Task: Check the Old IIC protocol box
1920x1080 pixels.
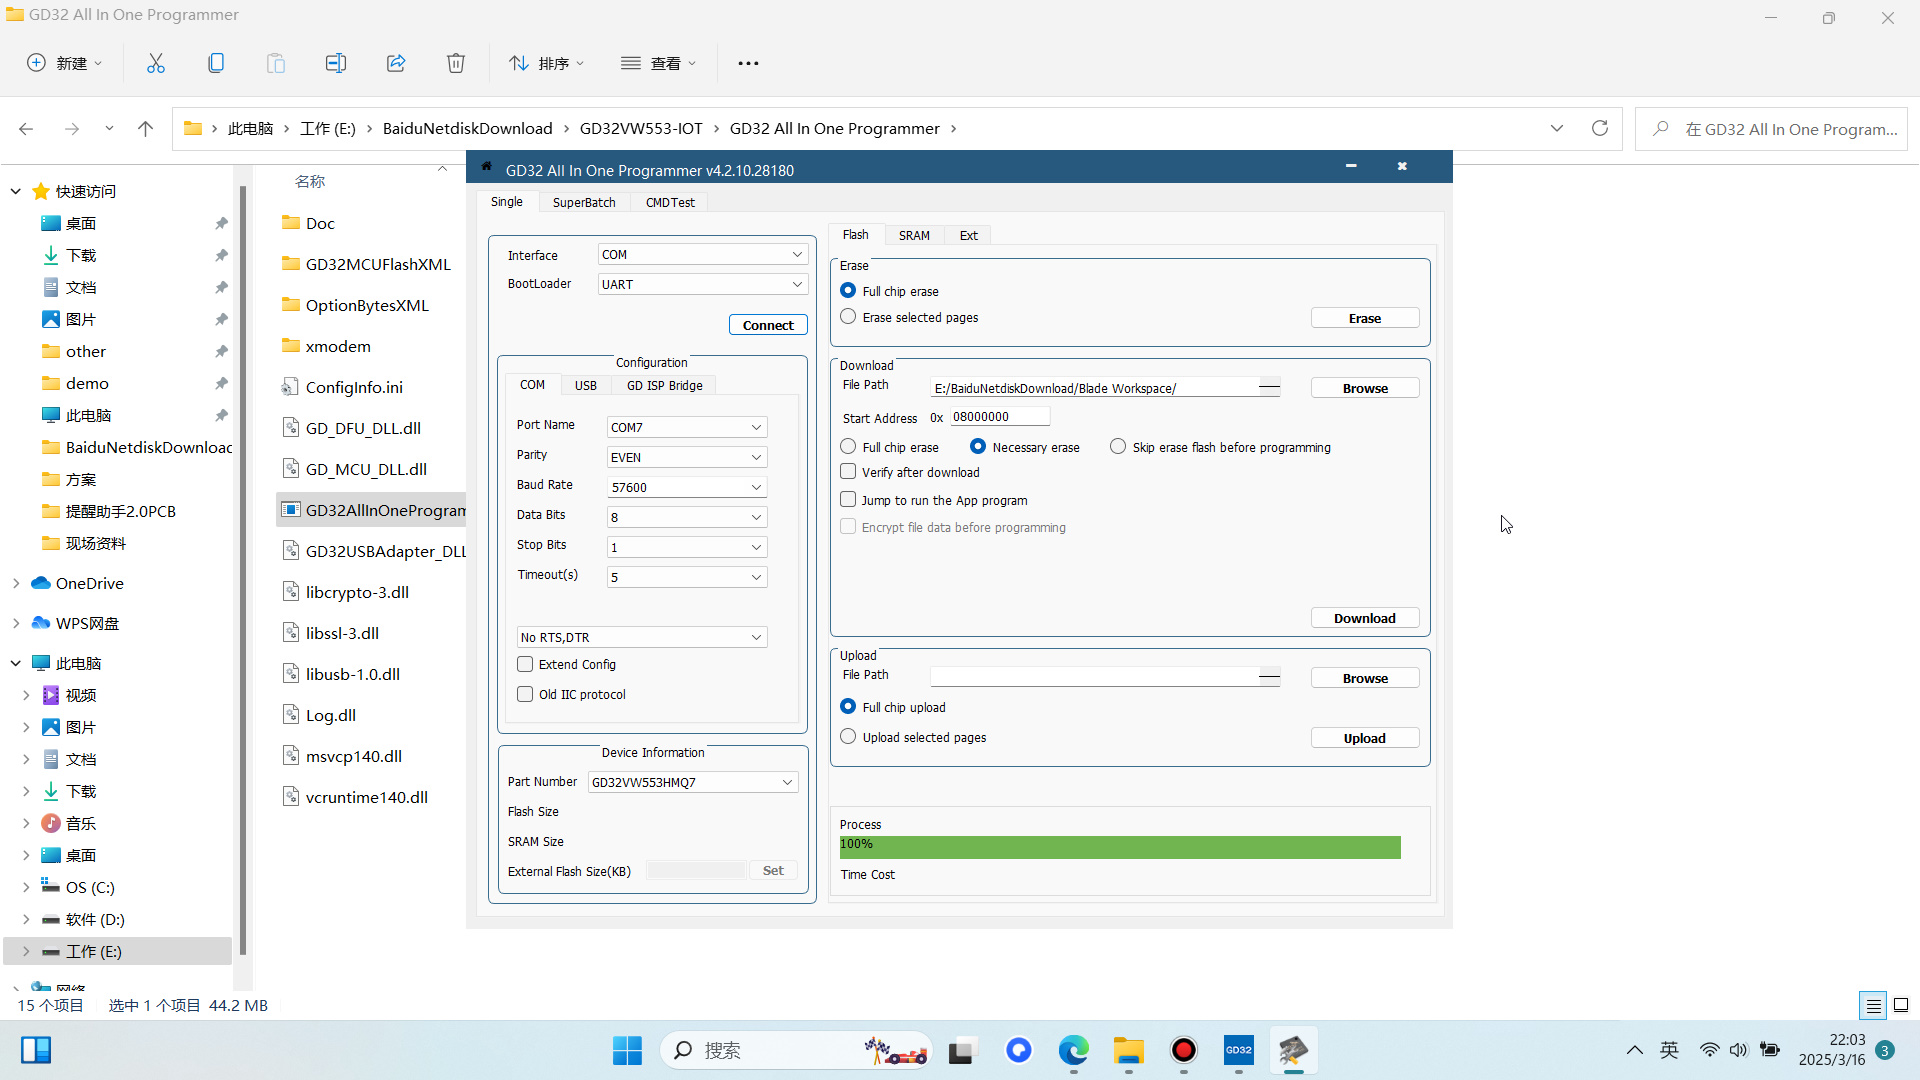Action: (x=525, y=694)
